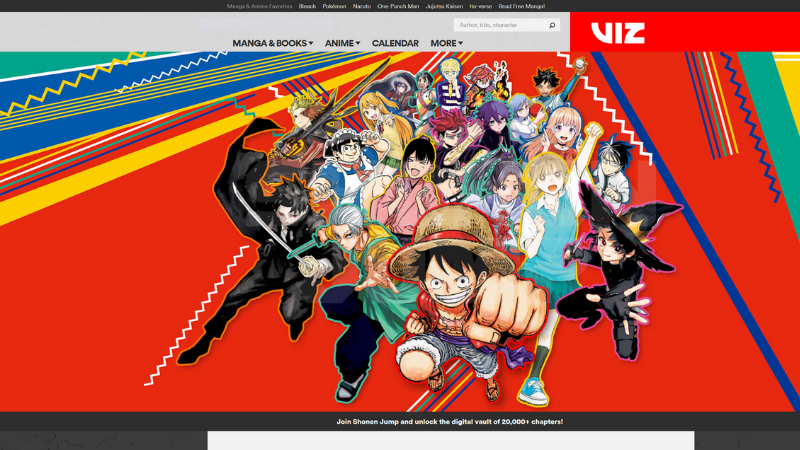Click the Read Free Manga! link
The height and width of the screenshot is (450, 800).
(x=521, y=6)
